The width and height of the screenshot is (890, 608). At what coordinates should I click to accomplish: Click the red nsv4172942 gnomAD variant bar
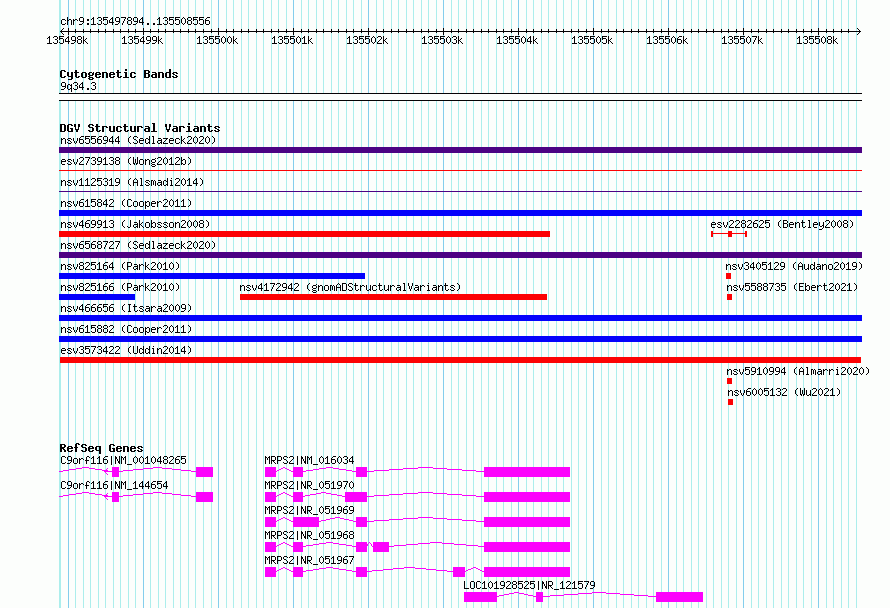(x=393, y=297)
